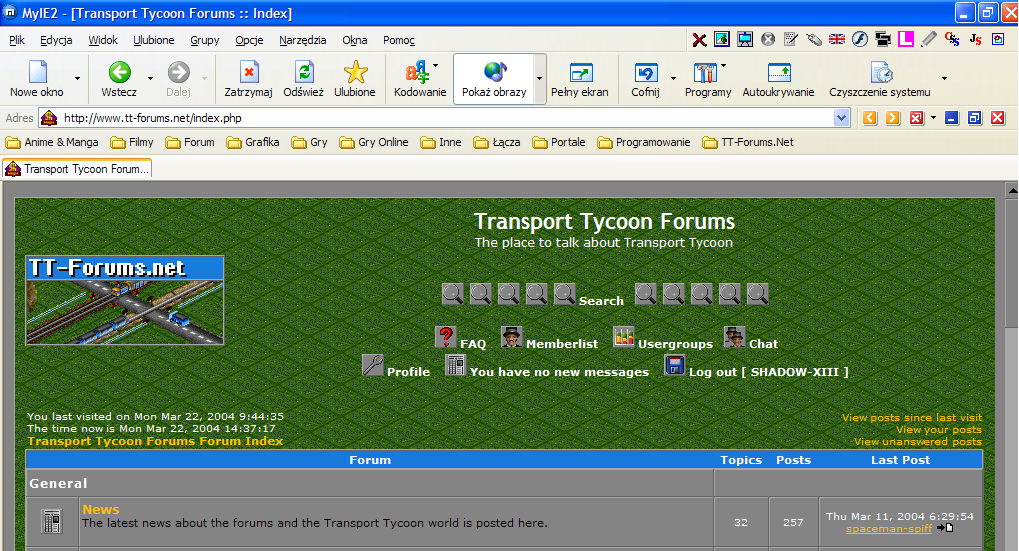The height and width of the screenshot is (551, 1019).
Task: Click the presentation screen icon in top-right toolbar
Action: pyautogui.click(x=745, y=40)
